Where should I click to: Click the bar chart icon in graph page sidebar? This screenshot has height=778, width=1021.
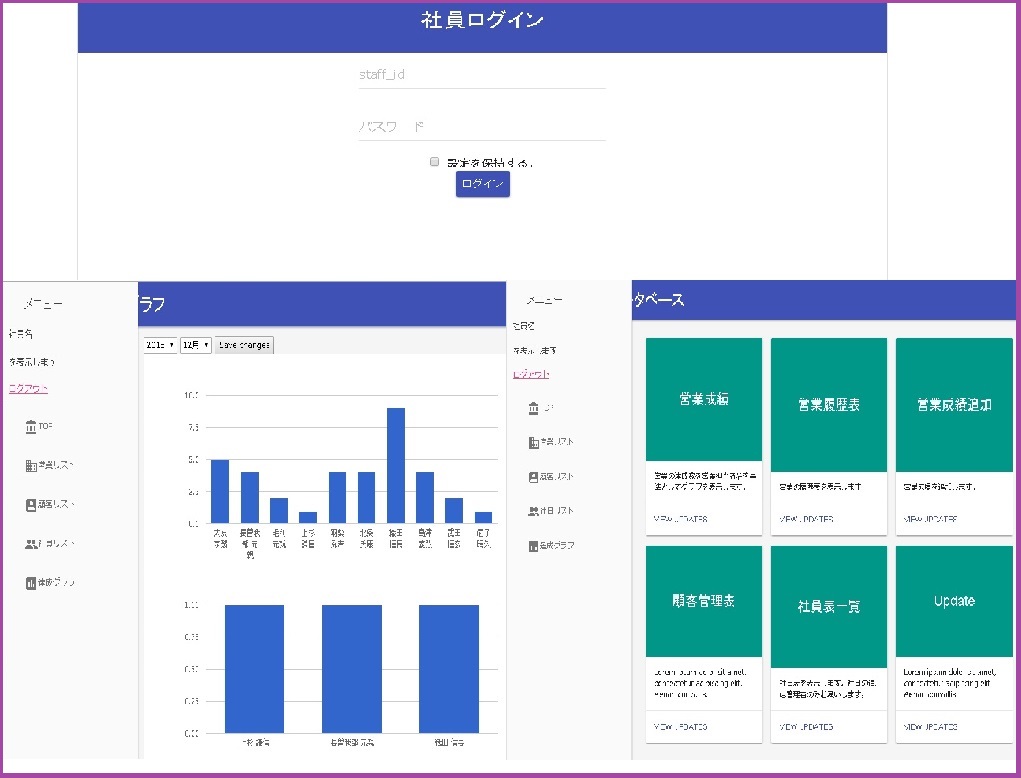point(31,582)
